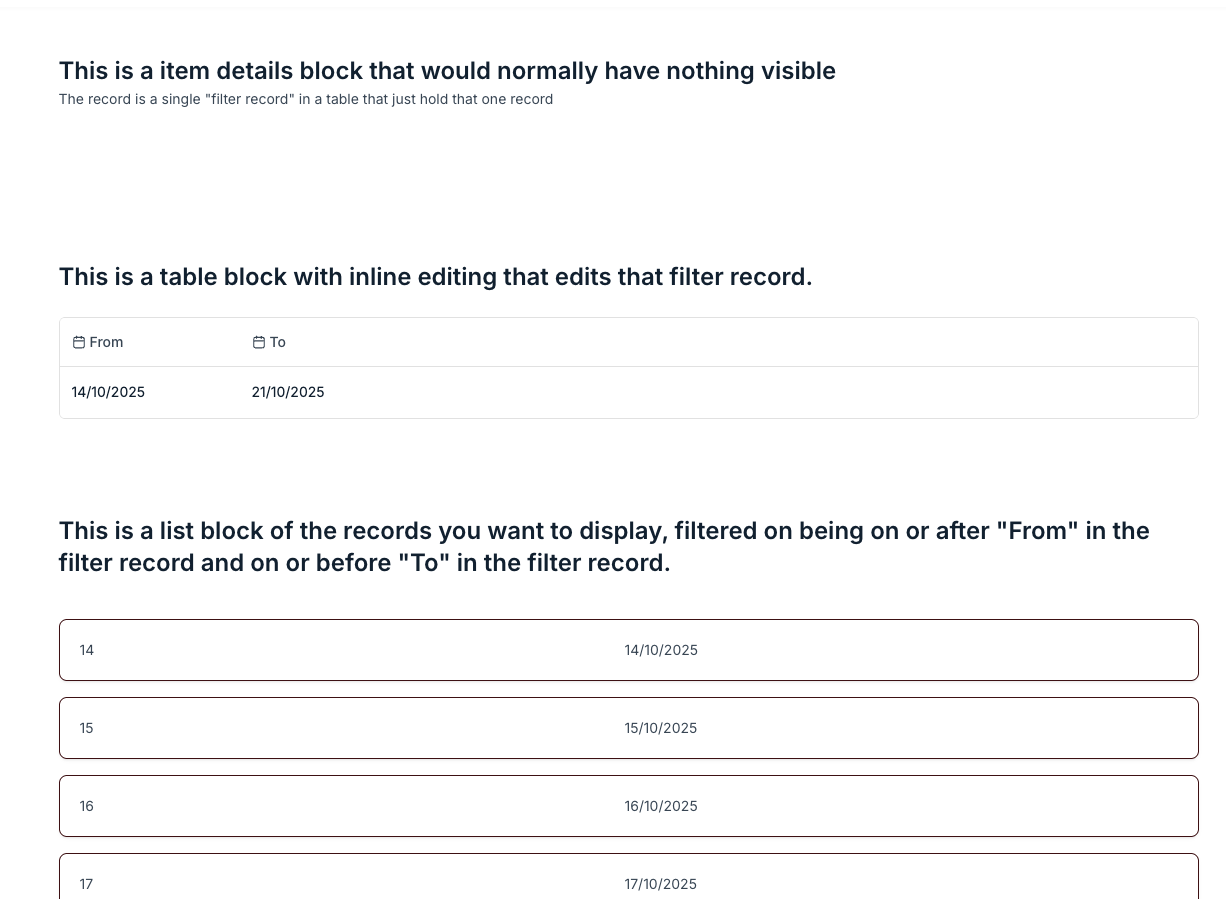Select the To column header label
The image size is (1226, 899).
[x=278, y=342]
